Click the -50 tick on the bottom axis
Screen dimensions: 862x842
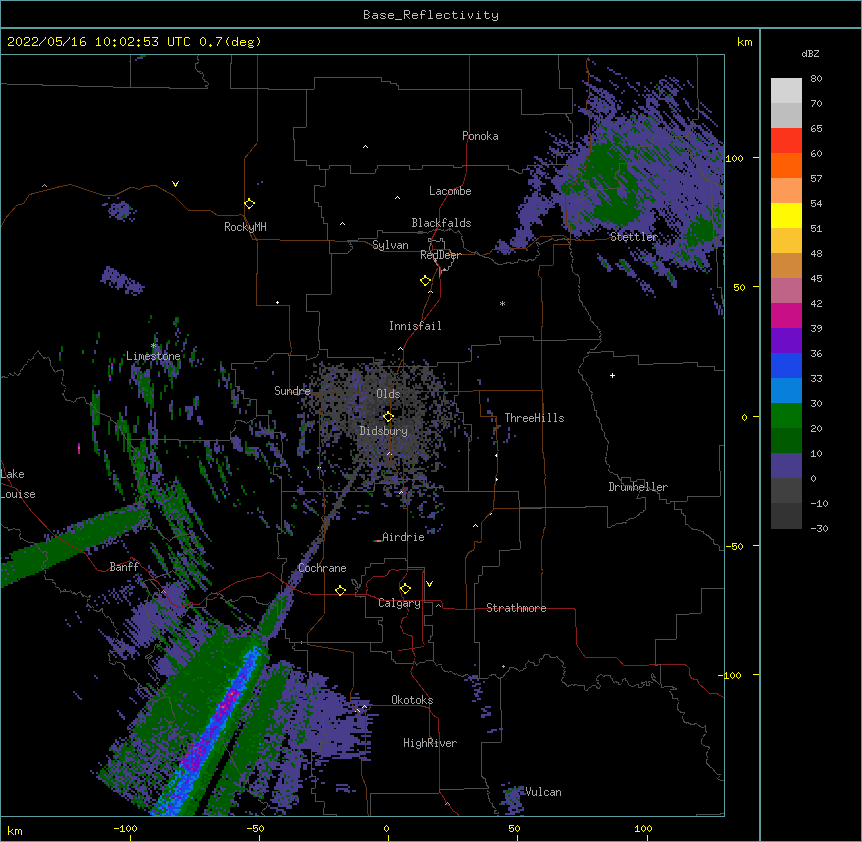click(255, 828)
